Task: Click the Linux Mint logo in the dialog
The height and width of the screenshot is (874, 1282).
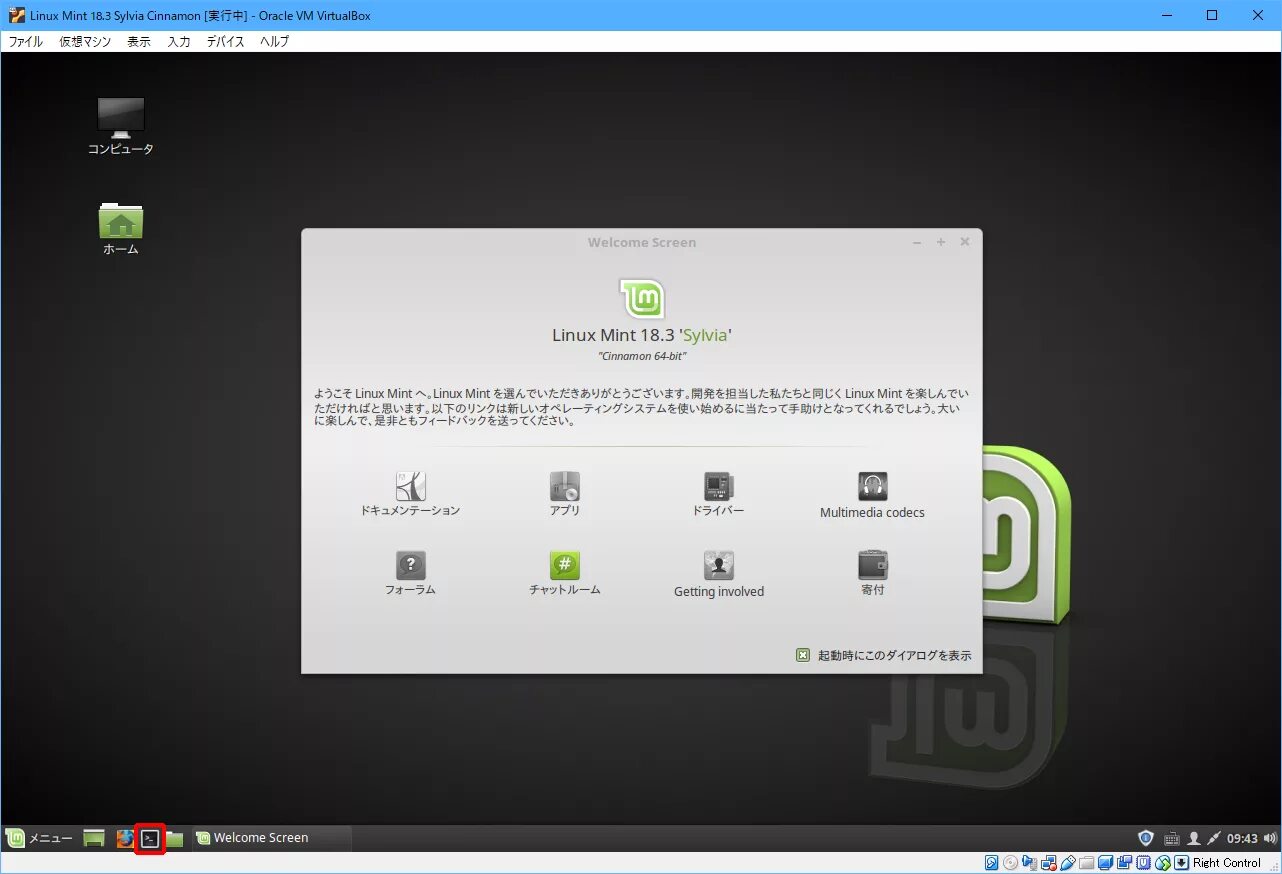Action: point(642,298)
